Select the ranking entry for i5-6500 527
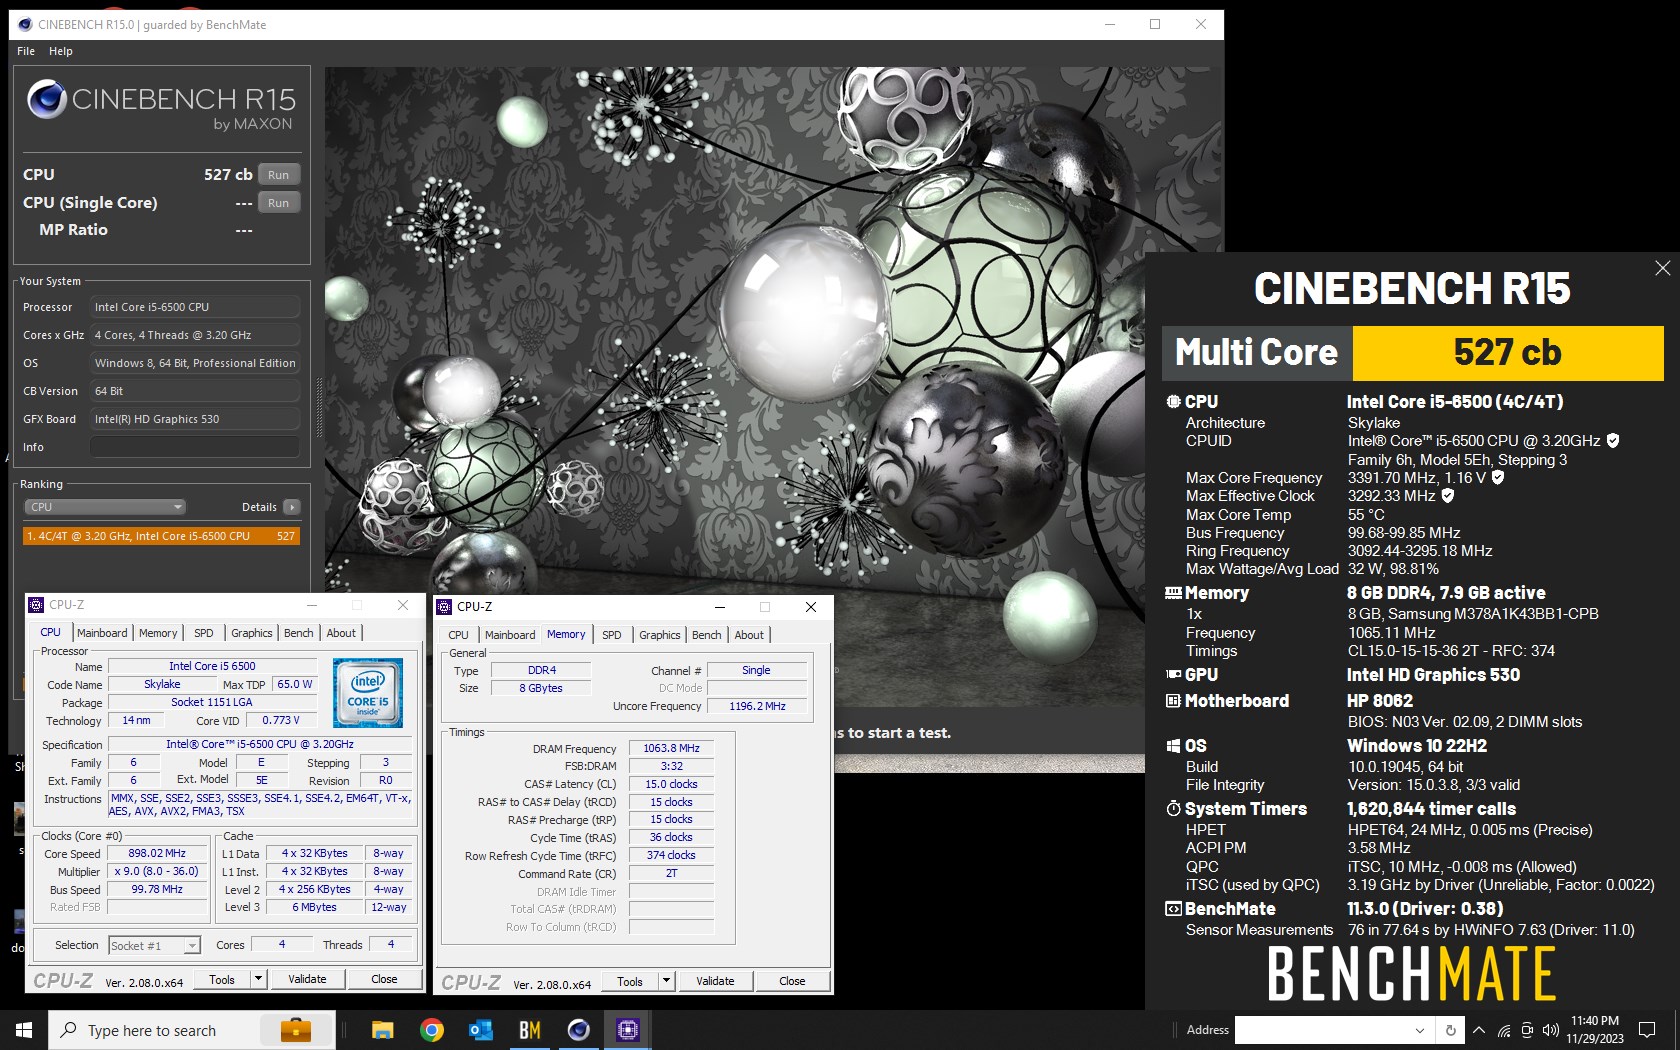The width and height of the screenshot is (1680, 1050). tap(161, 536)
